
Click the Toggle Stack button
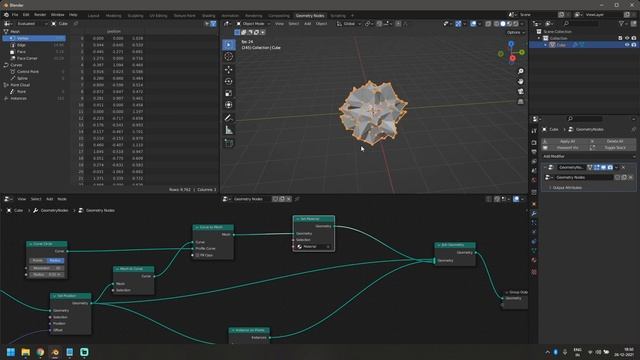(615, 148)
